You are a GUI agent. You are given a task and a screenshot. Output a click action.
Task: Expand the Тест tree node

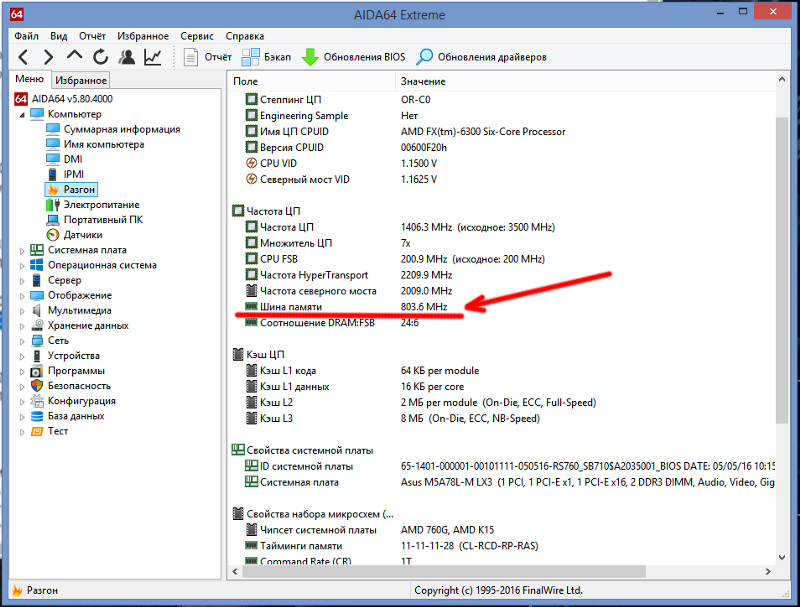(22, 432)
